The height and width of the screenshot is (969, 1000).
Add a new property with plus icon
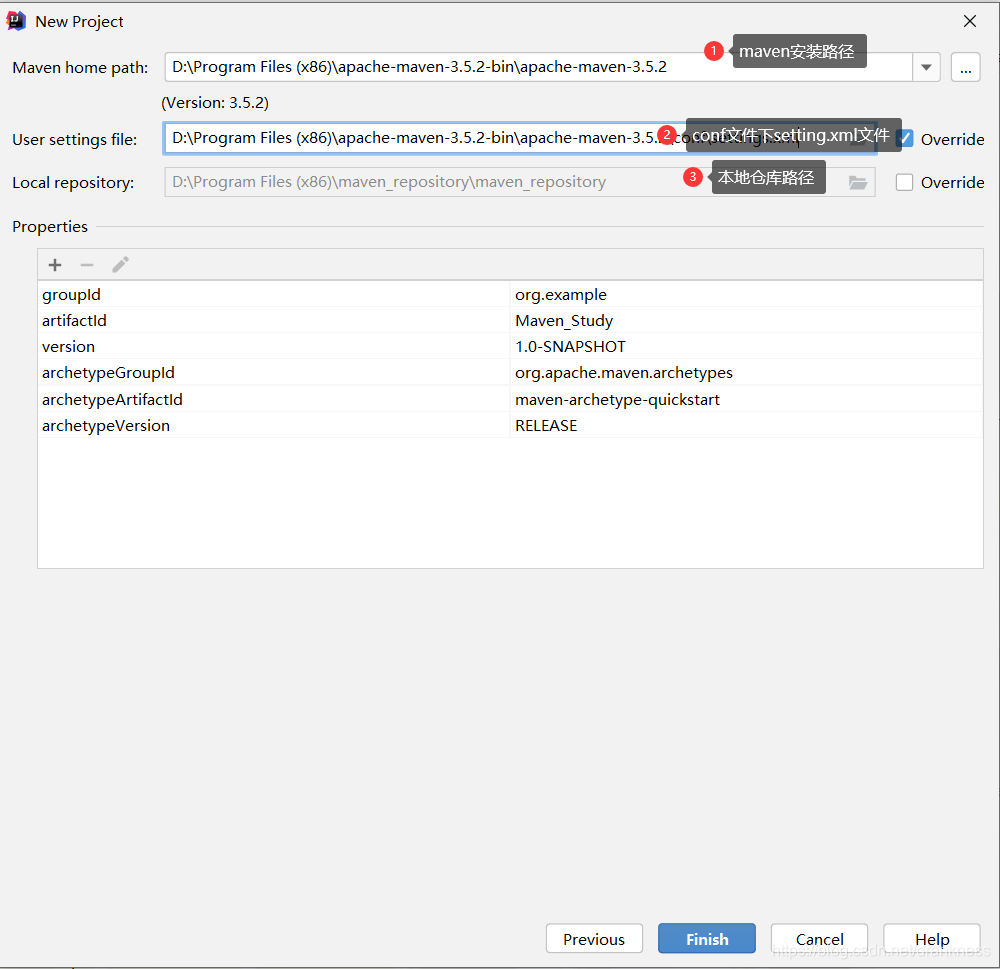(x=55, y=265)
